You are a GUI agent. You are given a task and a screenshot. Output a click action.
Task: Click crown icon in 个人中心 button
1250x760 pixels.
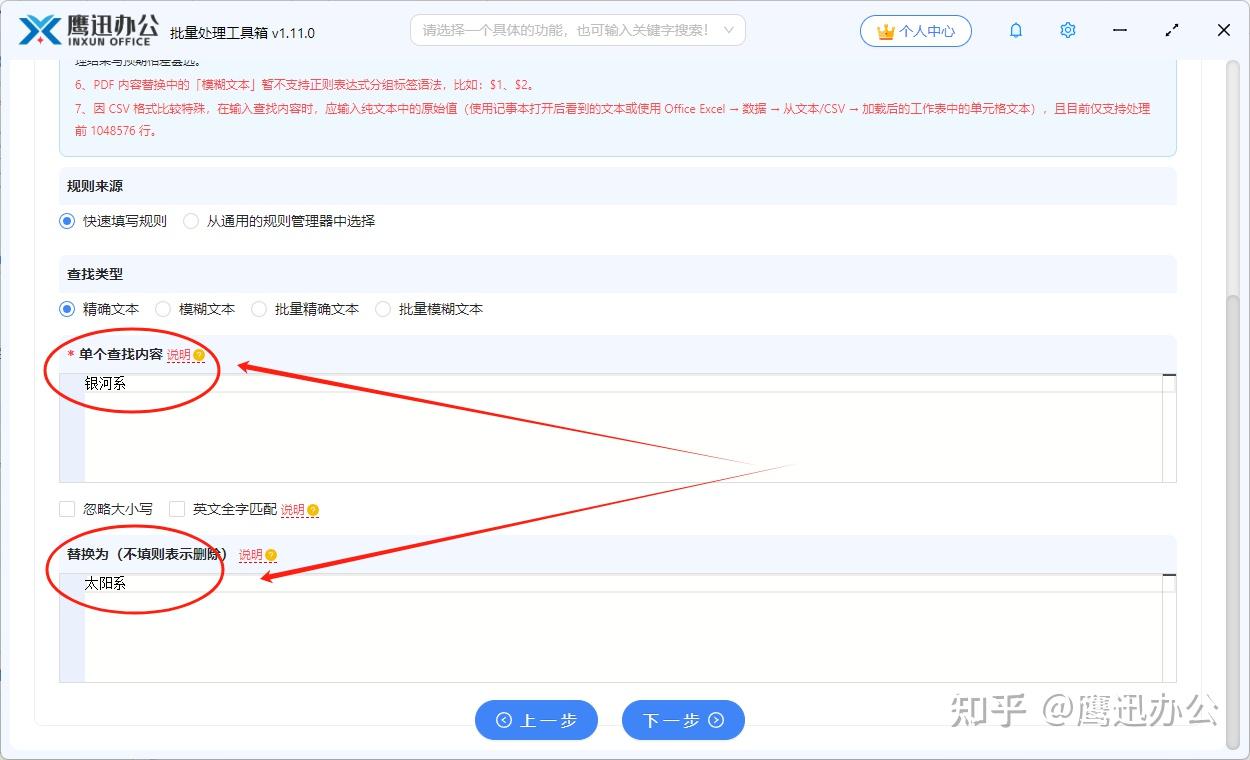885,31
